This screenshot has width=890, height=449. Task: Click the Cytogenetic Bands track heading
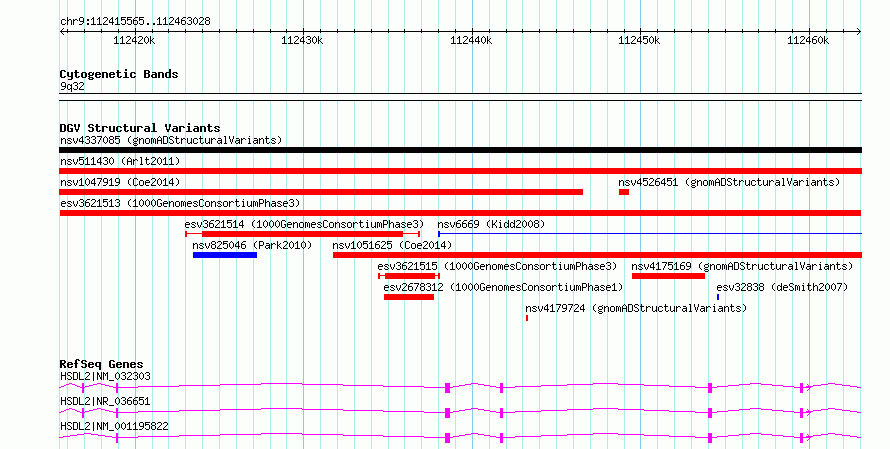(x=119, y=74)
